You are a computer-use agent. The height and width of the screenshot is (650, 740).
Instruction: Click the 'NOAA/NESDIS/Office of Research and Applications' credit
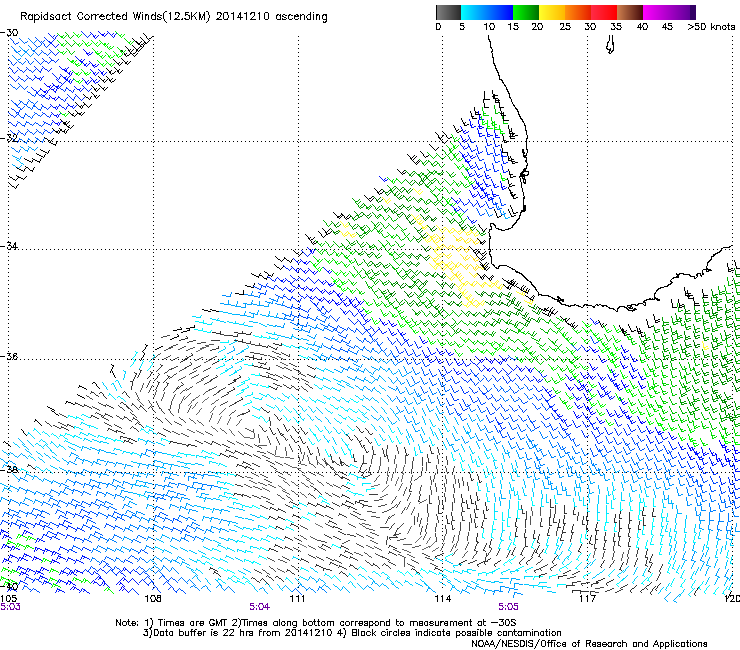589,644
